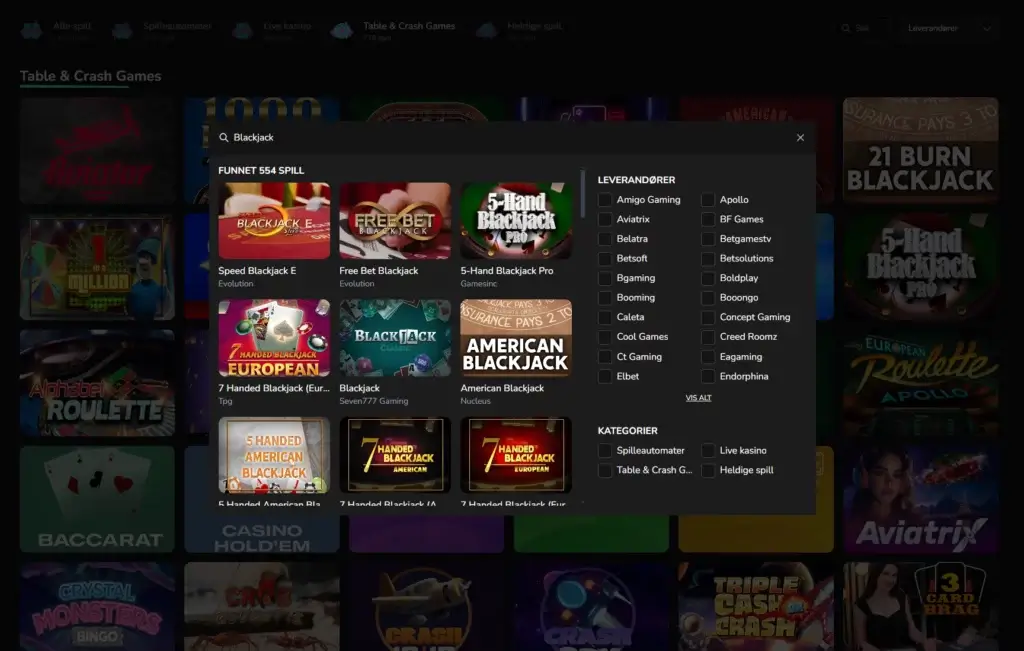This screenshot has height=651, width=1024.
Task: Check the Bgaming provider checkbox
Action: tap(605, 278)
